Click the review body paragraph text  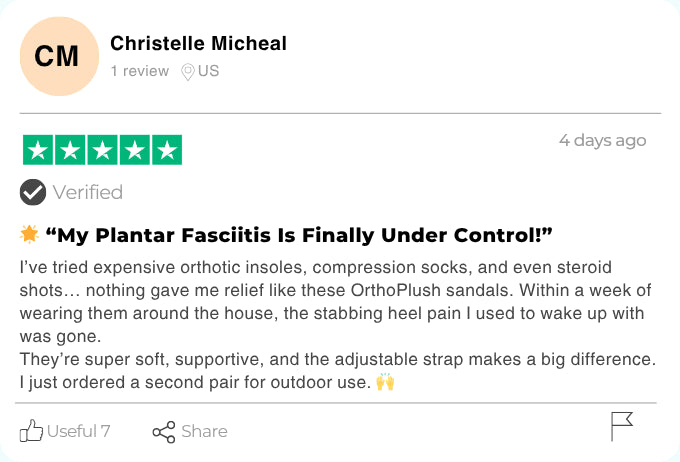pyautogui.click(x=338, y=324)
